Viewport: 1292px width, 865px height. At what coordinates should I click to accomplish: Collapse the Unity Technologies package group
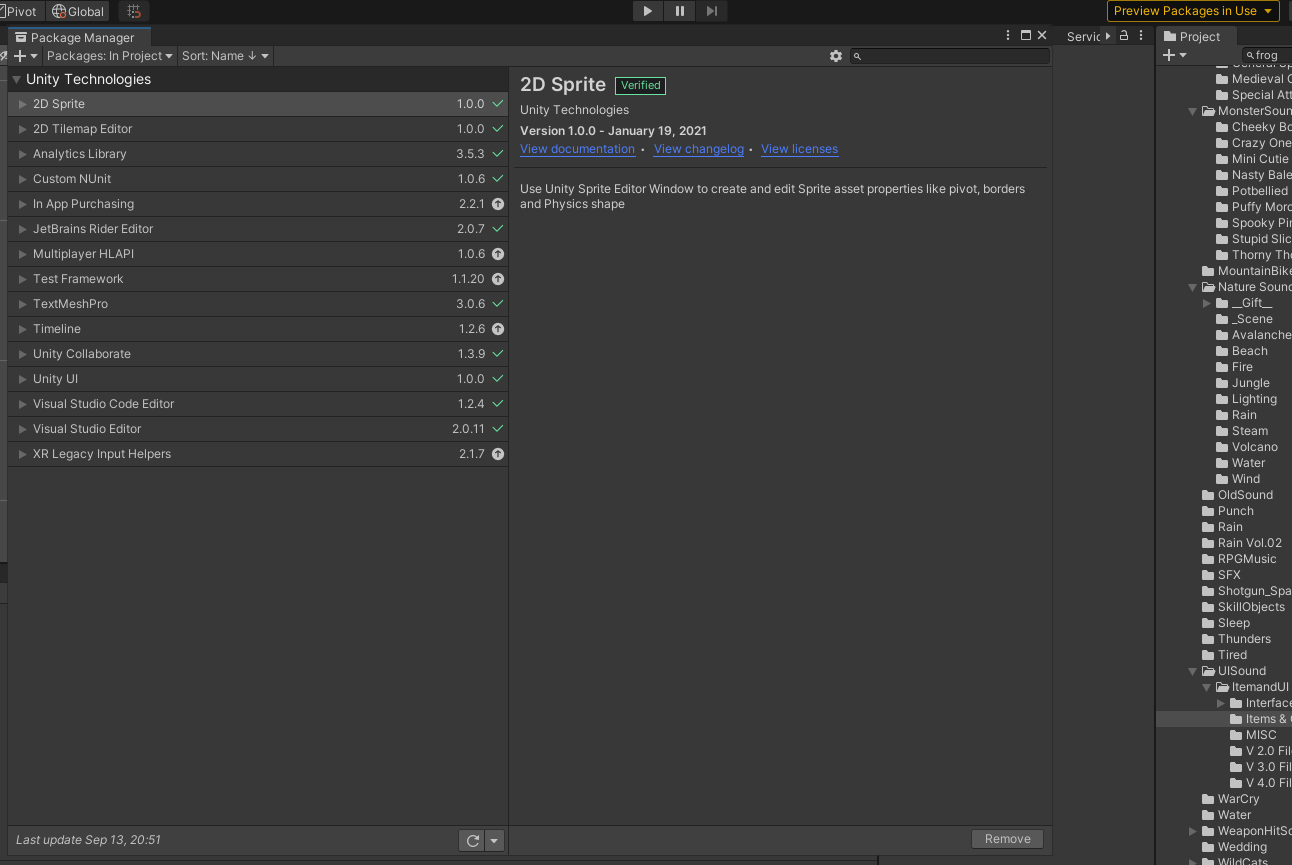16,79
